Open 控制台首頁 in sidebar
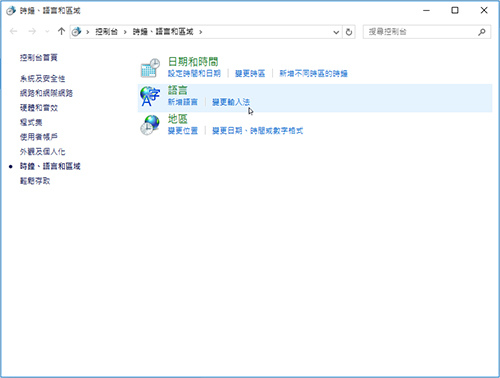500x378 pixels. click(x=39, y=58)
